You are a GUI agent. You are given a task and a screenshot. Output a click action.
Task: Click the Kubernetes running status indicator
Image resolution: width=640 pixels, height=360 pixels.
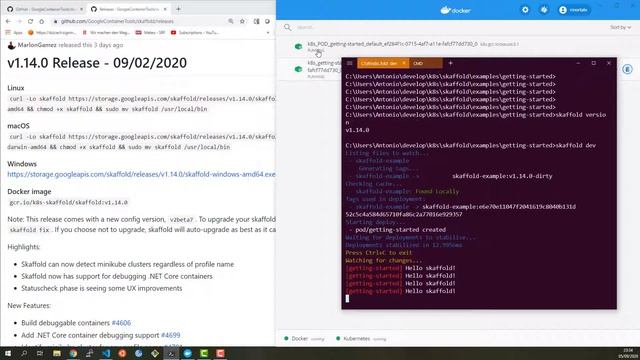click(x=361, y=338)
